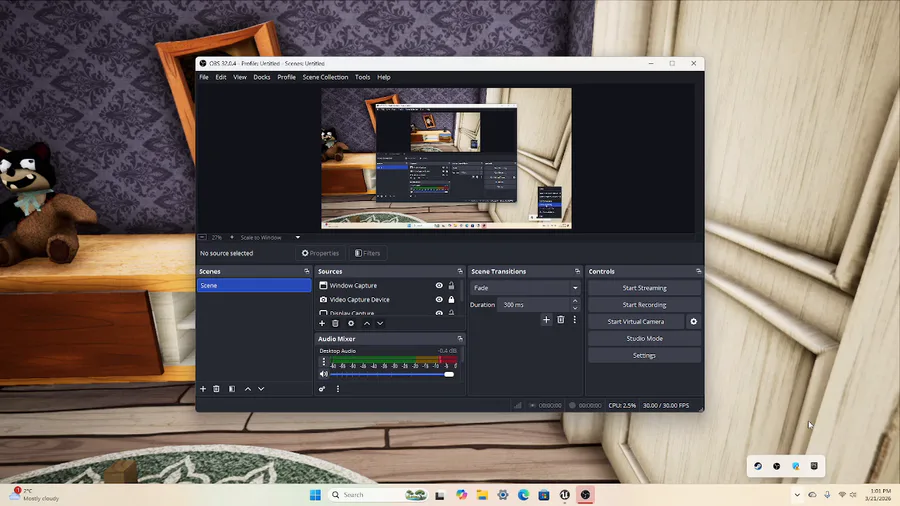Image resolution: width=900 pixels, height=506 pixels.
Task: Move scene down with arrow icon
Action: click(x=261, y=388)
